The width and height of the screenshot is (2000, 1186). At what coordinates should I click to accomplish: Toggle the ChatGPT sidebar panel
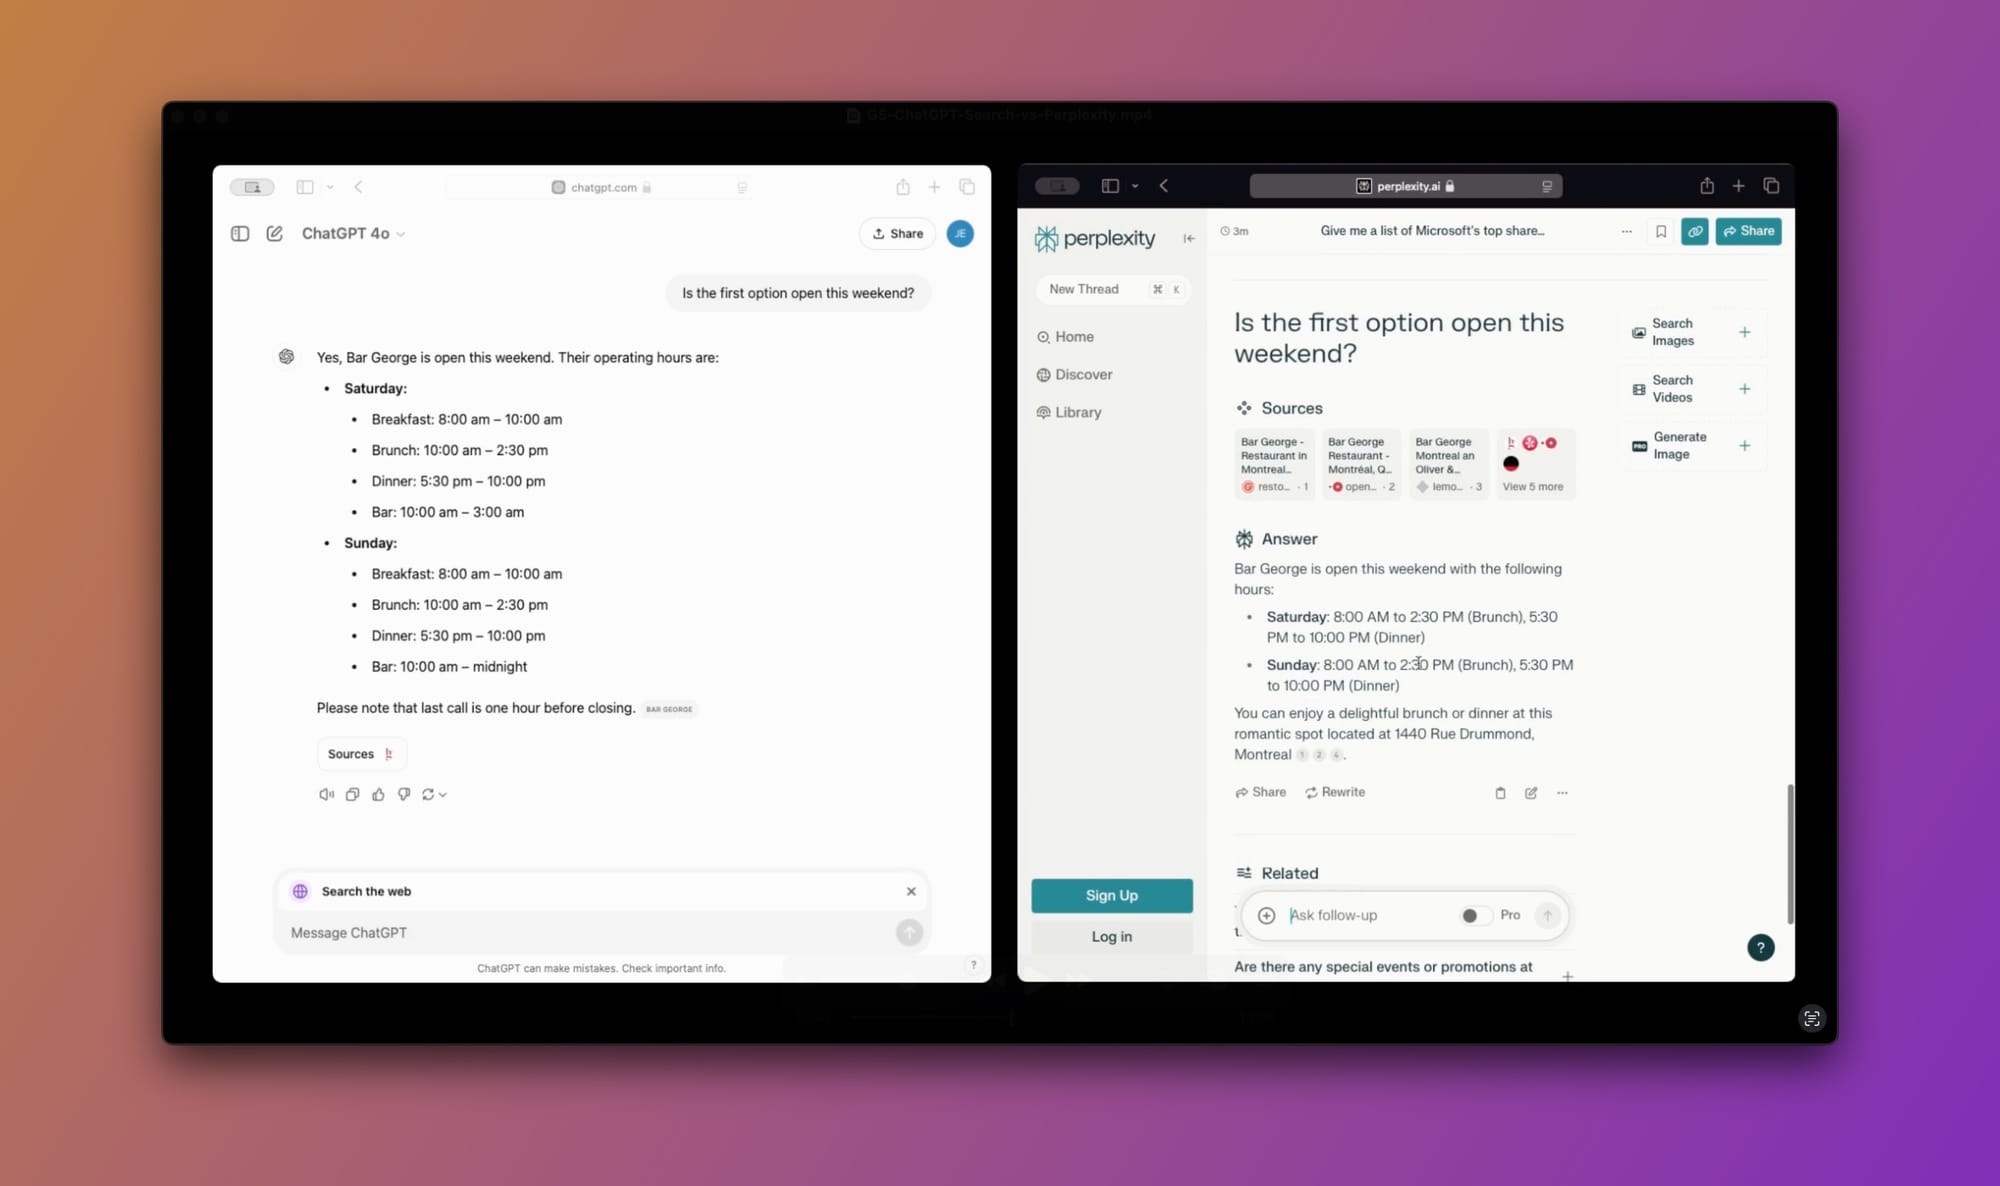click(x=240, y=233)
